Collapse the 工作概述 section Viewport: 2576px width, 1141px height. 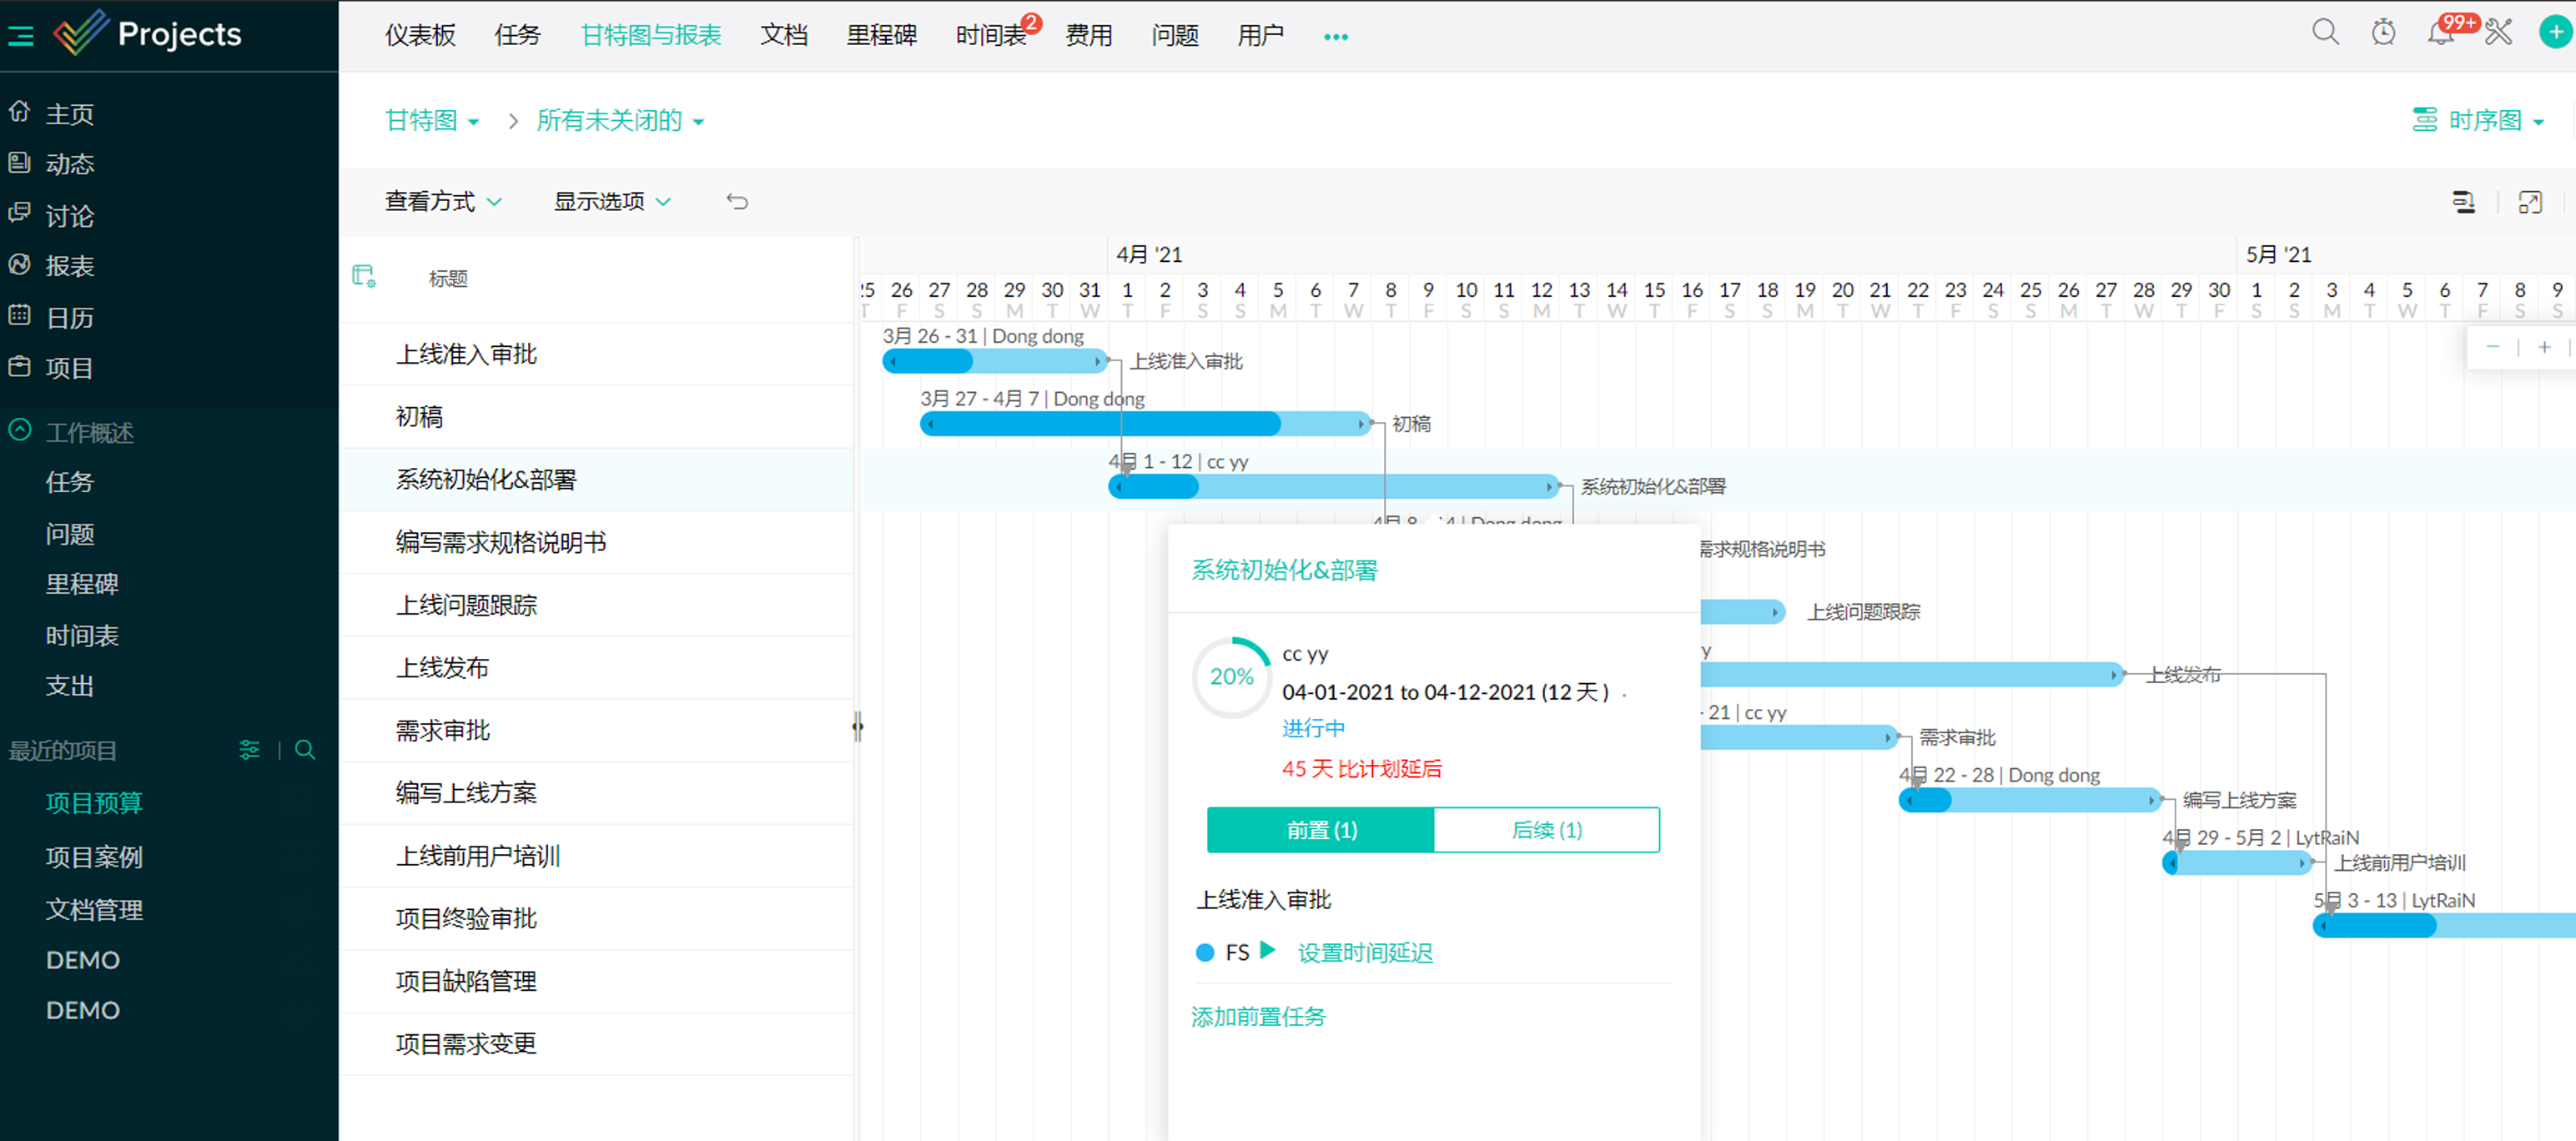tap(20, 431)
